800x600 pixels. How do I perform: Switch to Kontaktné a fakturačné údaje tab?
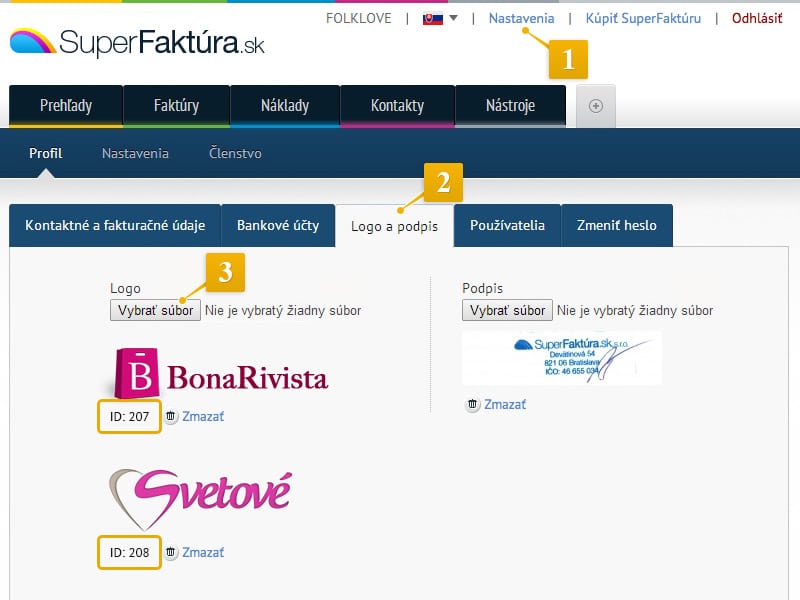(115, 226)
